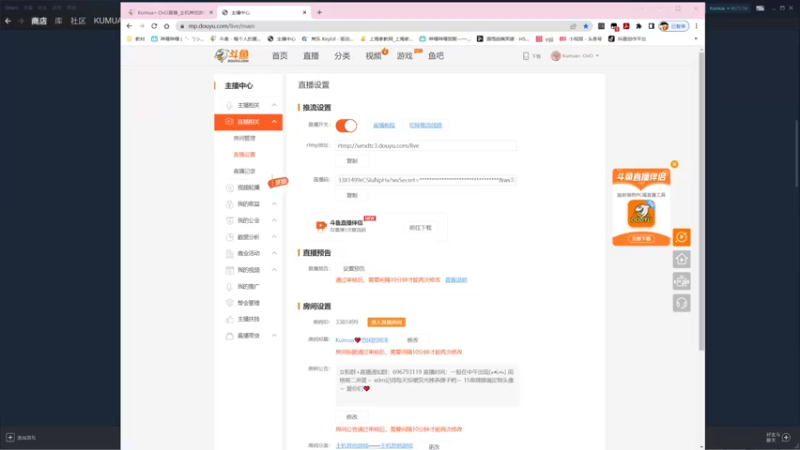This screenshot has height=450, width=800.
Task: Click the rtmp address input field
Action: tap(426, 145)
